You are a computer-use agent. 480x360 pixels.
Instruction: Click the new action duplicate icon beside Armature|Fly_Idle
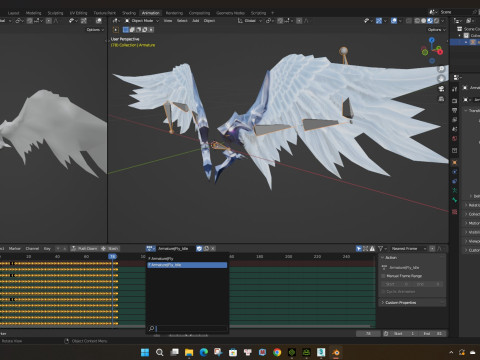click(x=206, y=248)
